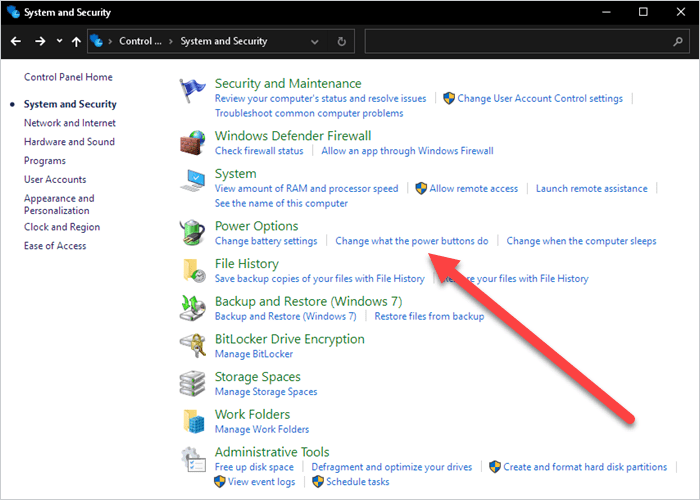This screenshot has width=700, height=500.
Task: Click the Power Options battery icon
Action: coord(192,233)
